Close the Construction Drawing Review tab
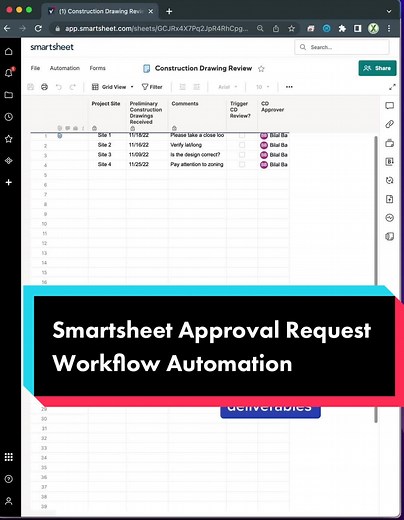The width and height of the screenshot is (404, 520). [151, 11]
